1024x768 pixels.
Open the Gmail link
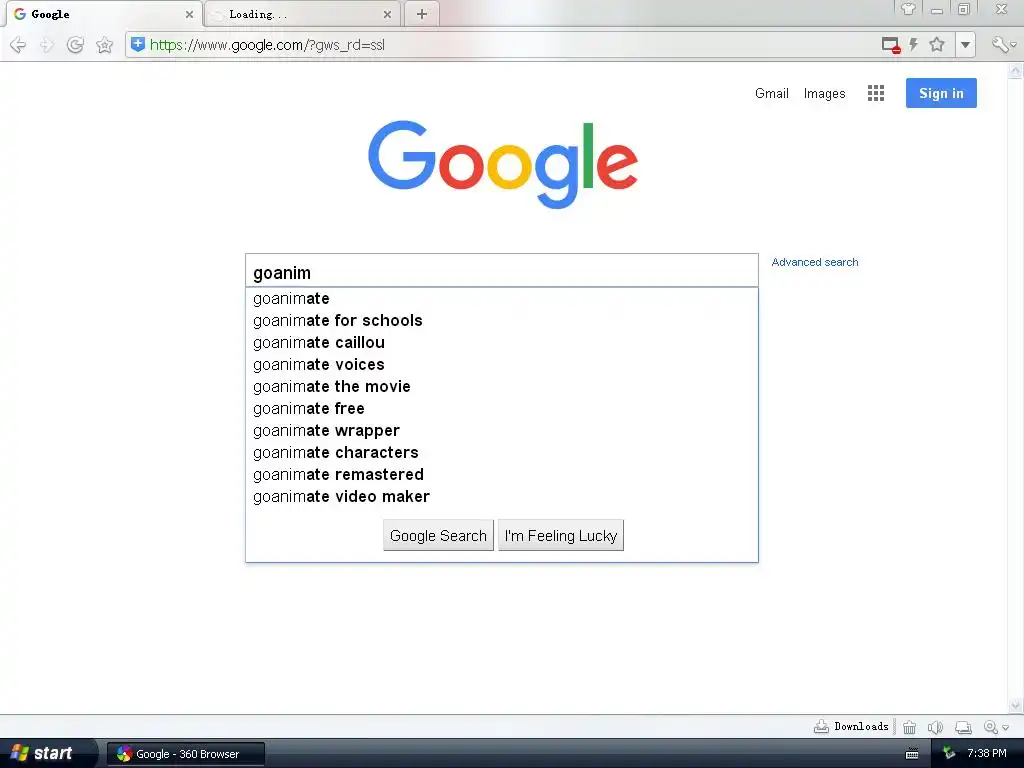click(x=771, y=93)
